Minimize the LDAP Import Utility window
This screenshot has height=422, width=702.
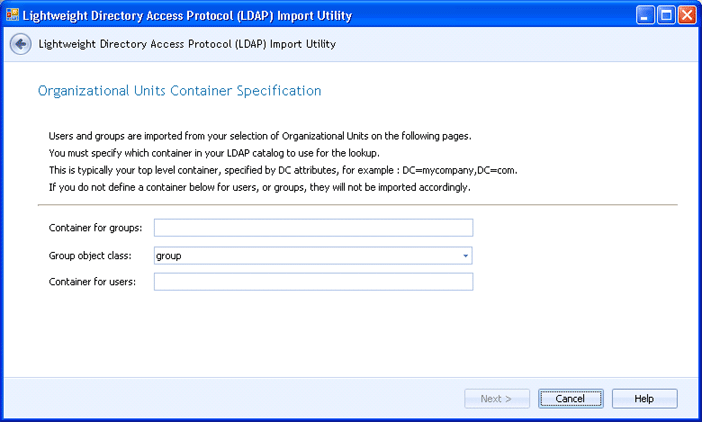tap(645, 16)
